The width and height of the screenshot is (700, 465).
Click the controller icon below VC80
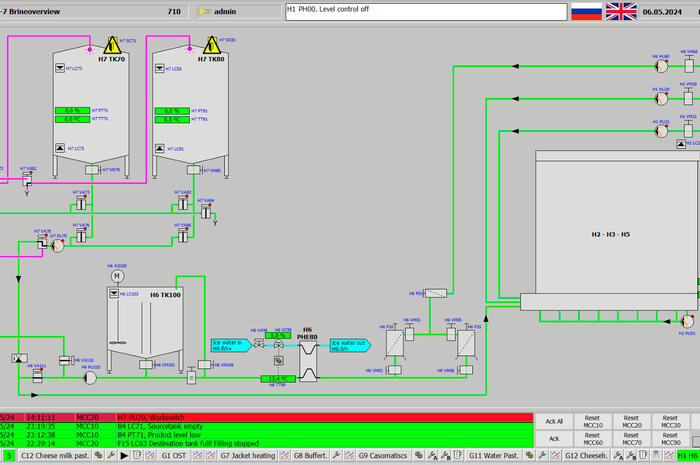[279, 361]
